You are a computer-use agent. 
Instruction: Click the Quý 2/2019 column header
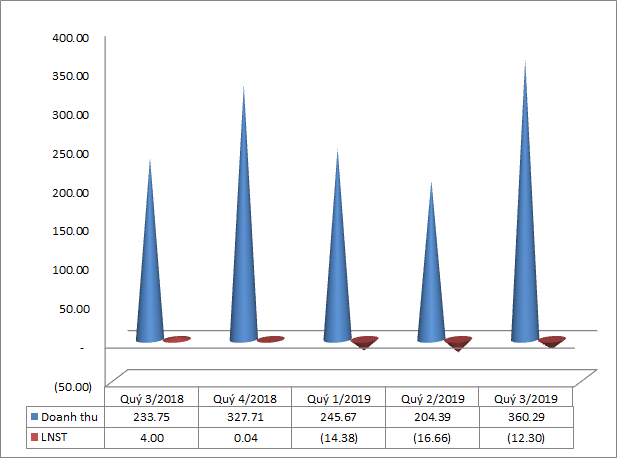coord(432,399)
